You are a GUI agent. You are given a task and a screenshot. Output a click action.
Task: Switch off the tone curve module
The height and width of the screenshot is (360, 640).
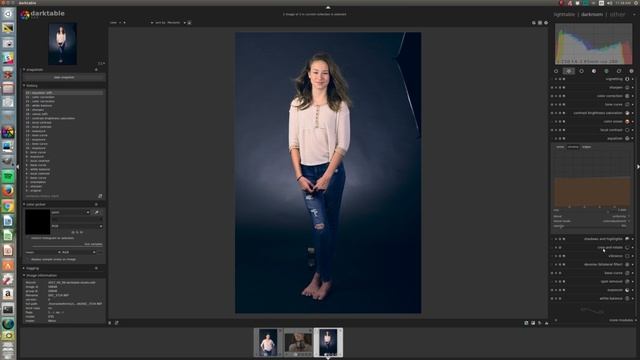[552, 104]
